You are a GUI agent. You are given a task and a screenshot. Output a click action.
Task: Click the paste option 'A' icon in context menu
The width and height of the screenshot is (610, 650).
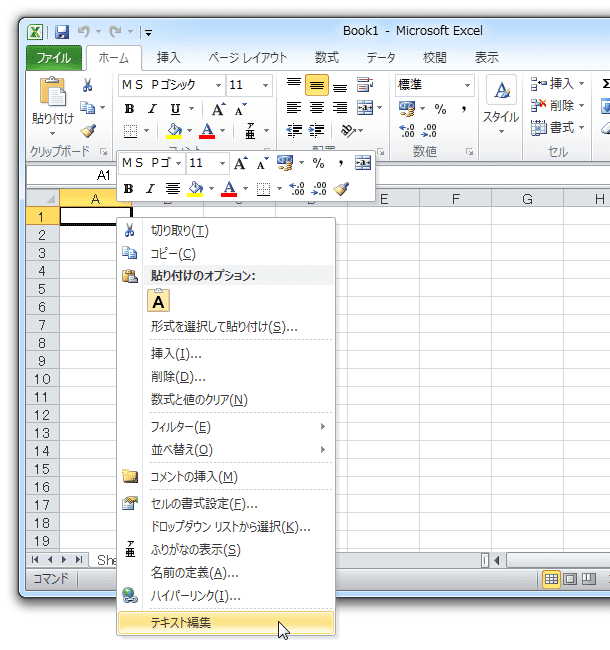point(158,300)
